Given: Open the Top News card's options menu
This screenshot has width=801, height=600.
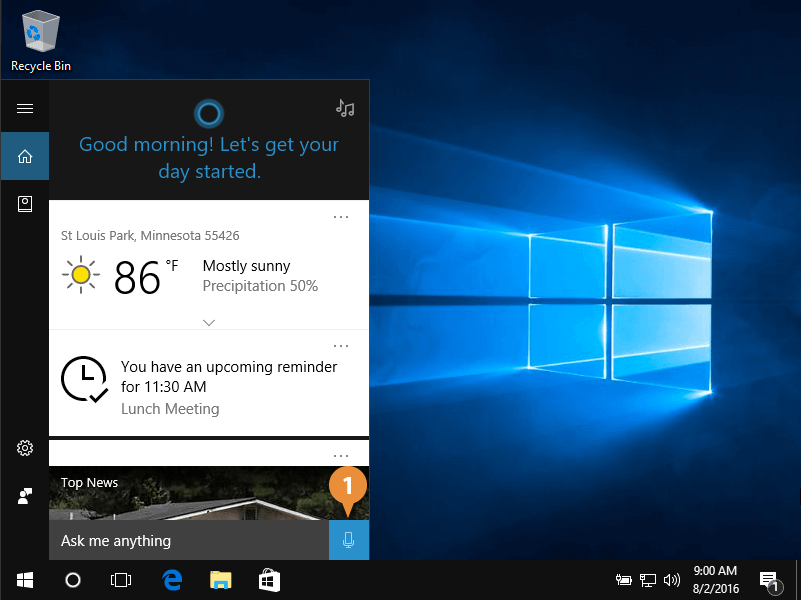Looking at the screenshot, I should (341, 455).
